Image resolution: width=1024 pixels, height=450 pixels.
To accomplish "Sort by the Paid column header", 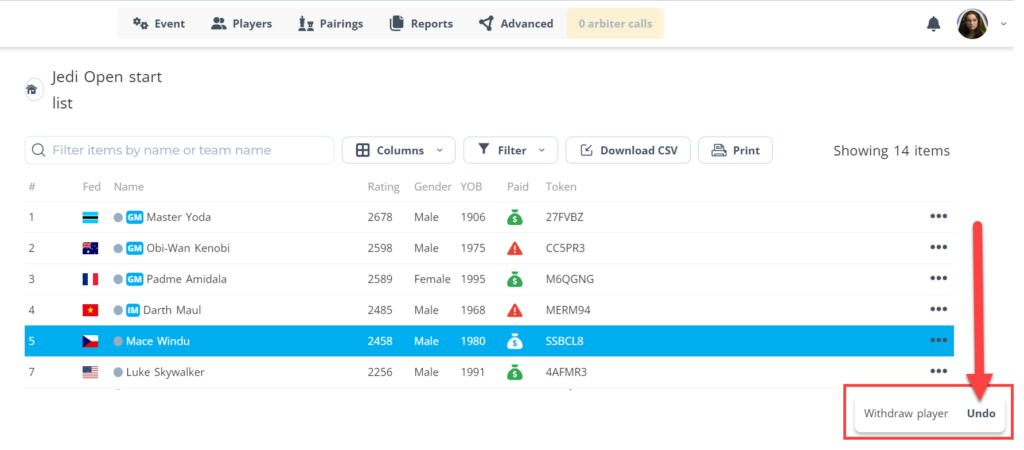I will coord(518,187).
